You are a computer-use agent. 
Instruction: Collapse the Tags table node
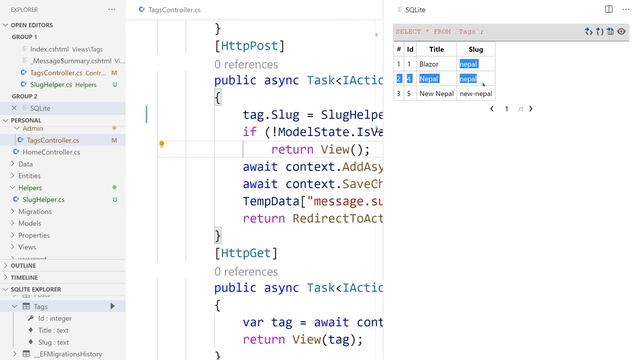[15, 306]
